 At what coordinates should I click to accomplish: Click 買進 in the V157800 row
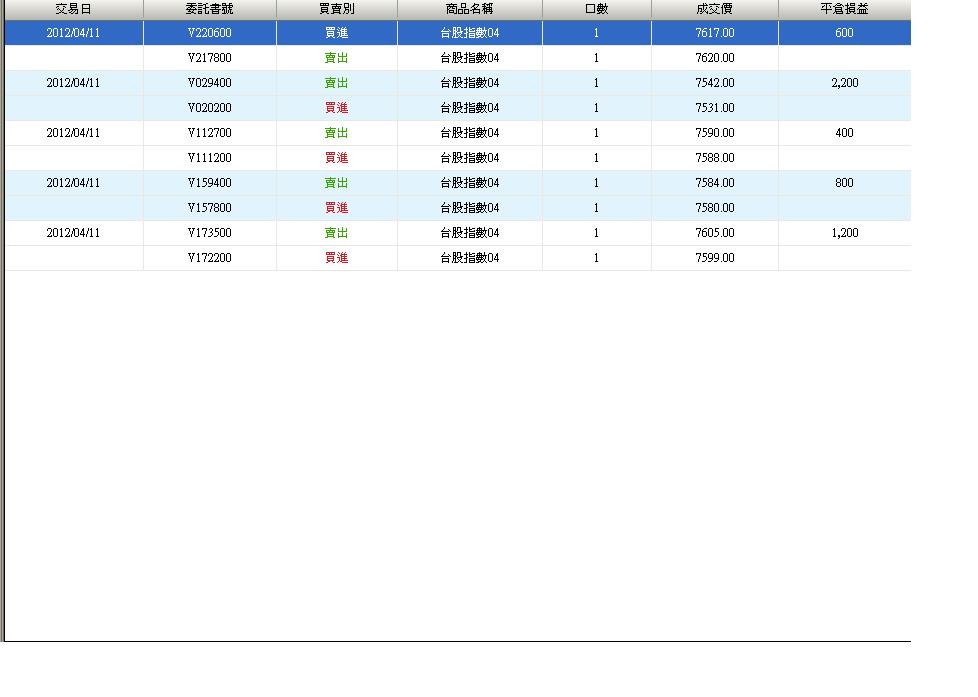click(337, 208)
